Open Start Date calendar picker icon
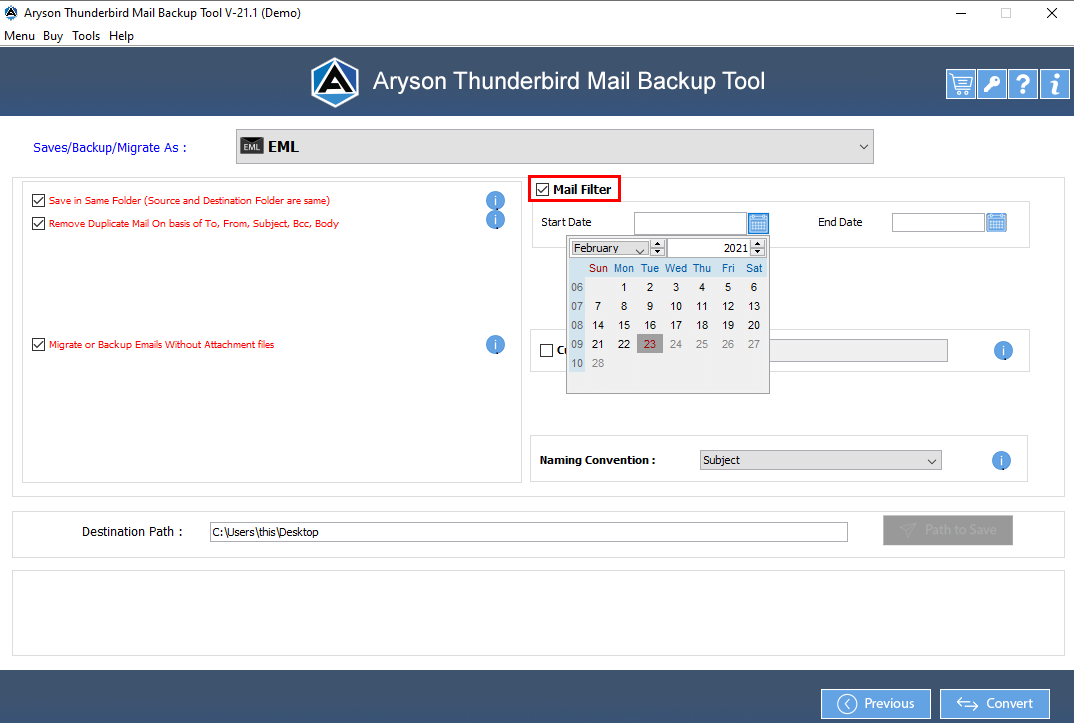Image resolution: width=1074 pixels, height=723 pixels. 758,223
